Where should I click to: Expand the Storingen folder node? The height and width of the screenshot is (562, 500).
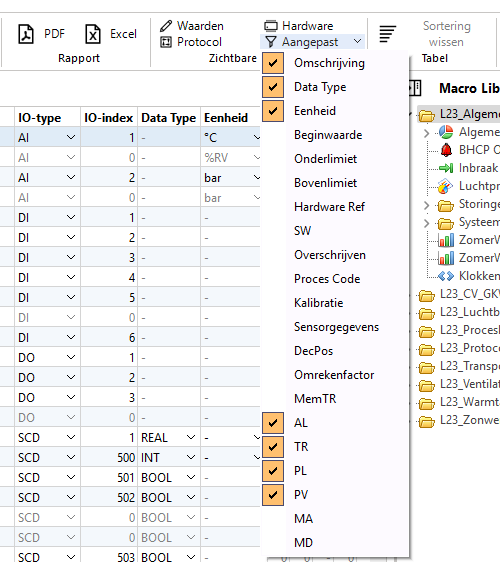click(x=426, y=205)
